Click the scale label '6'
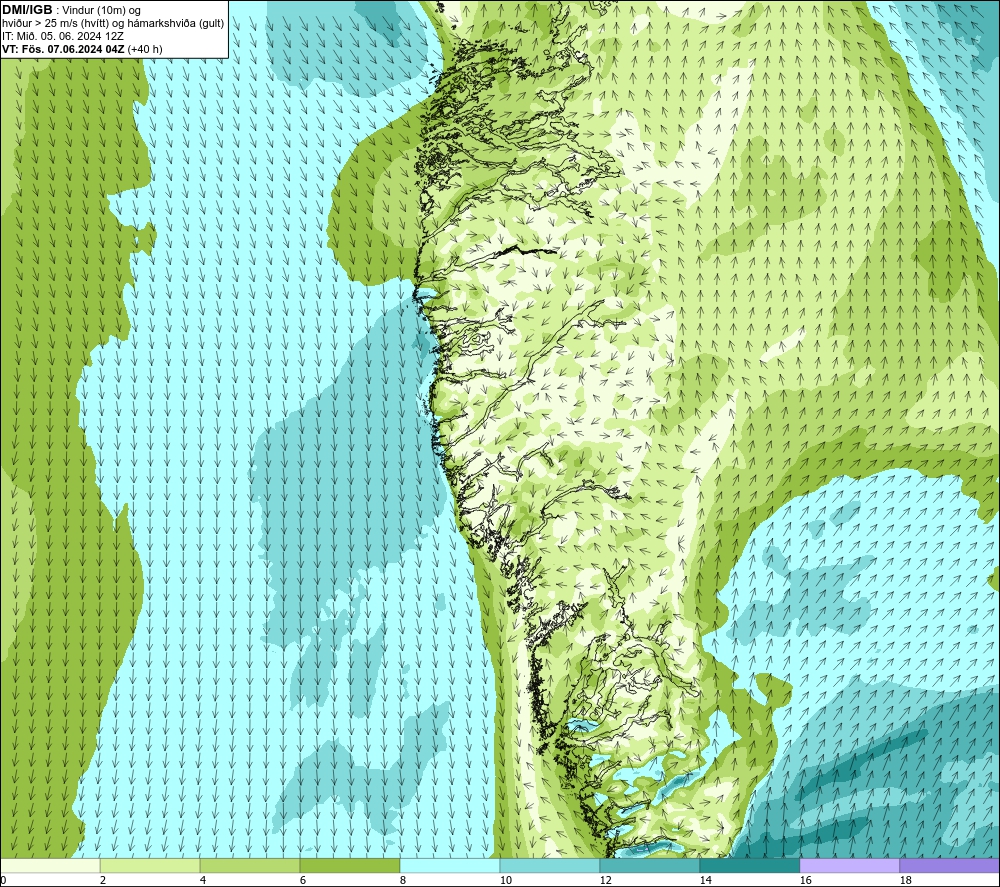1000x887 pixels. [302, 881]
